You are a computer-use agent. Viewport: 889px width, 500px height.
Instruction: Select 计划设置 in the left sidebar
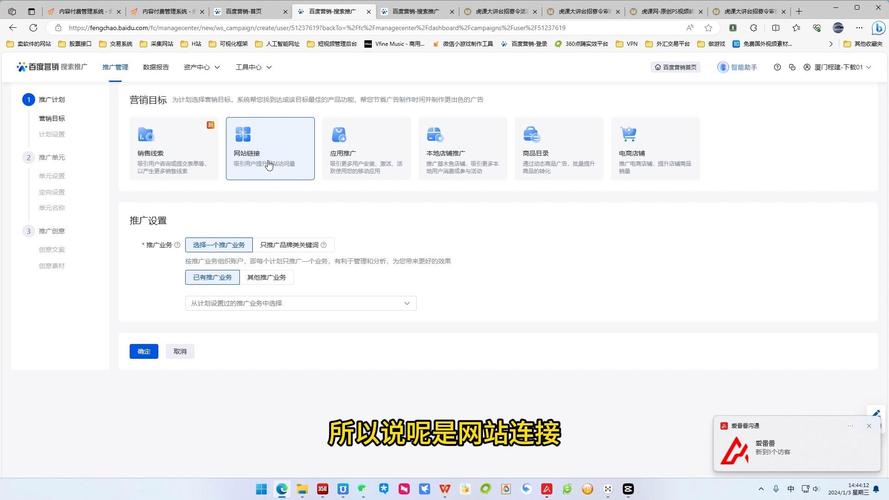(52, 134)
